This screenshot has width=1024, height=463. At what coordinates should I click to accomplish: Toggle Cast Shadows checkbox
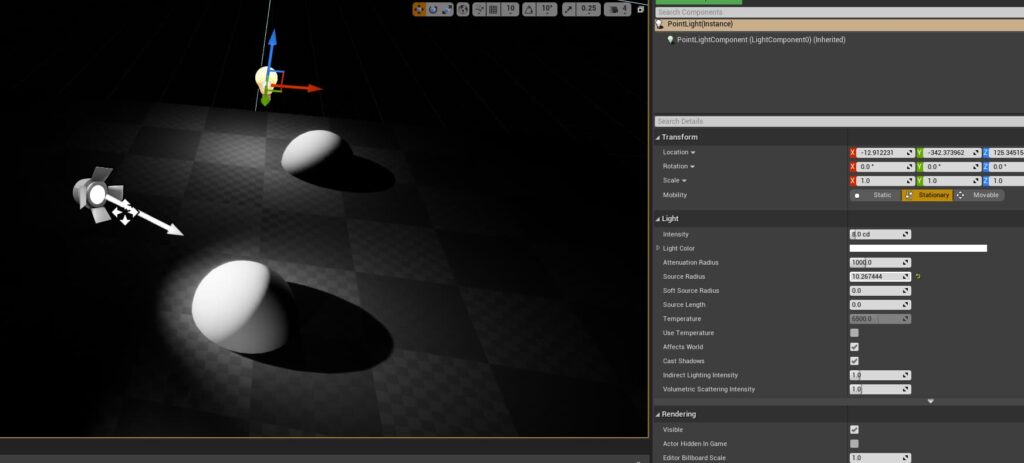854,361
